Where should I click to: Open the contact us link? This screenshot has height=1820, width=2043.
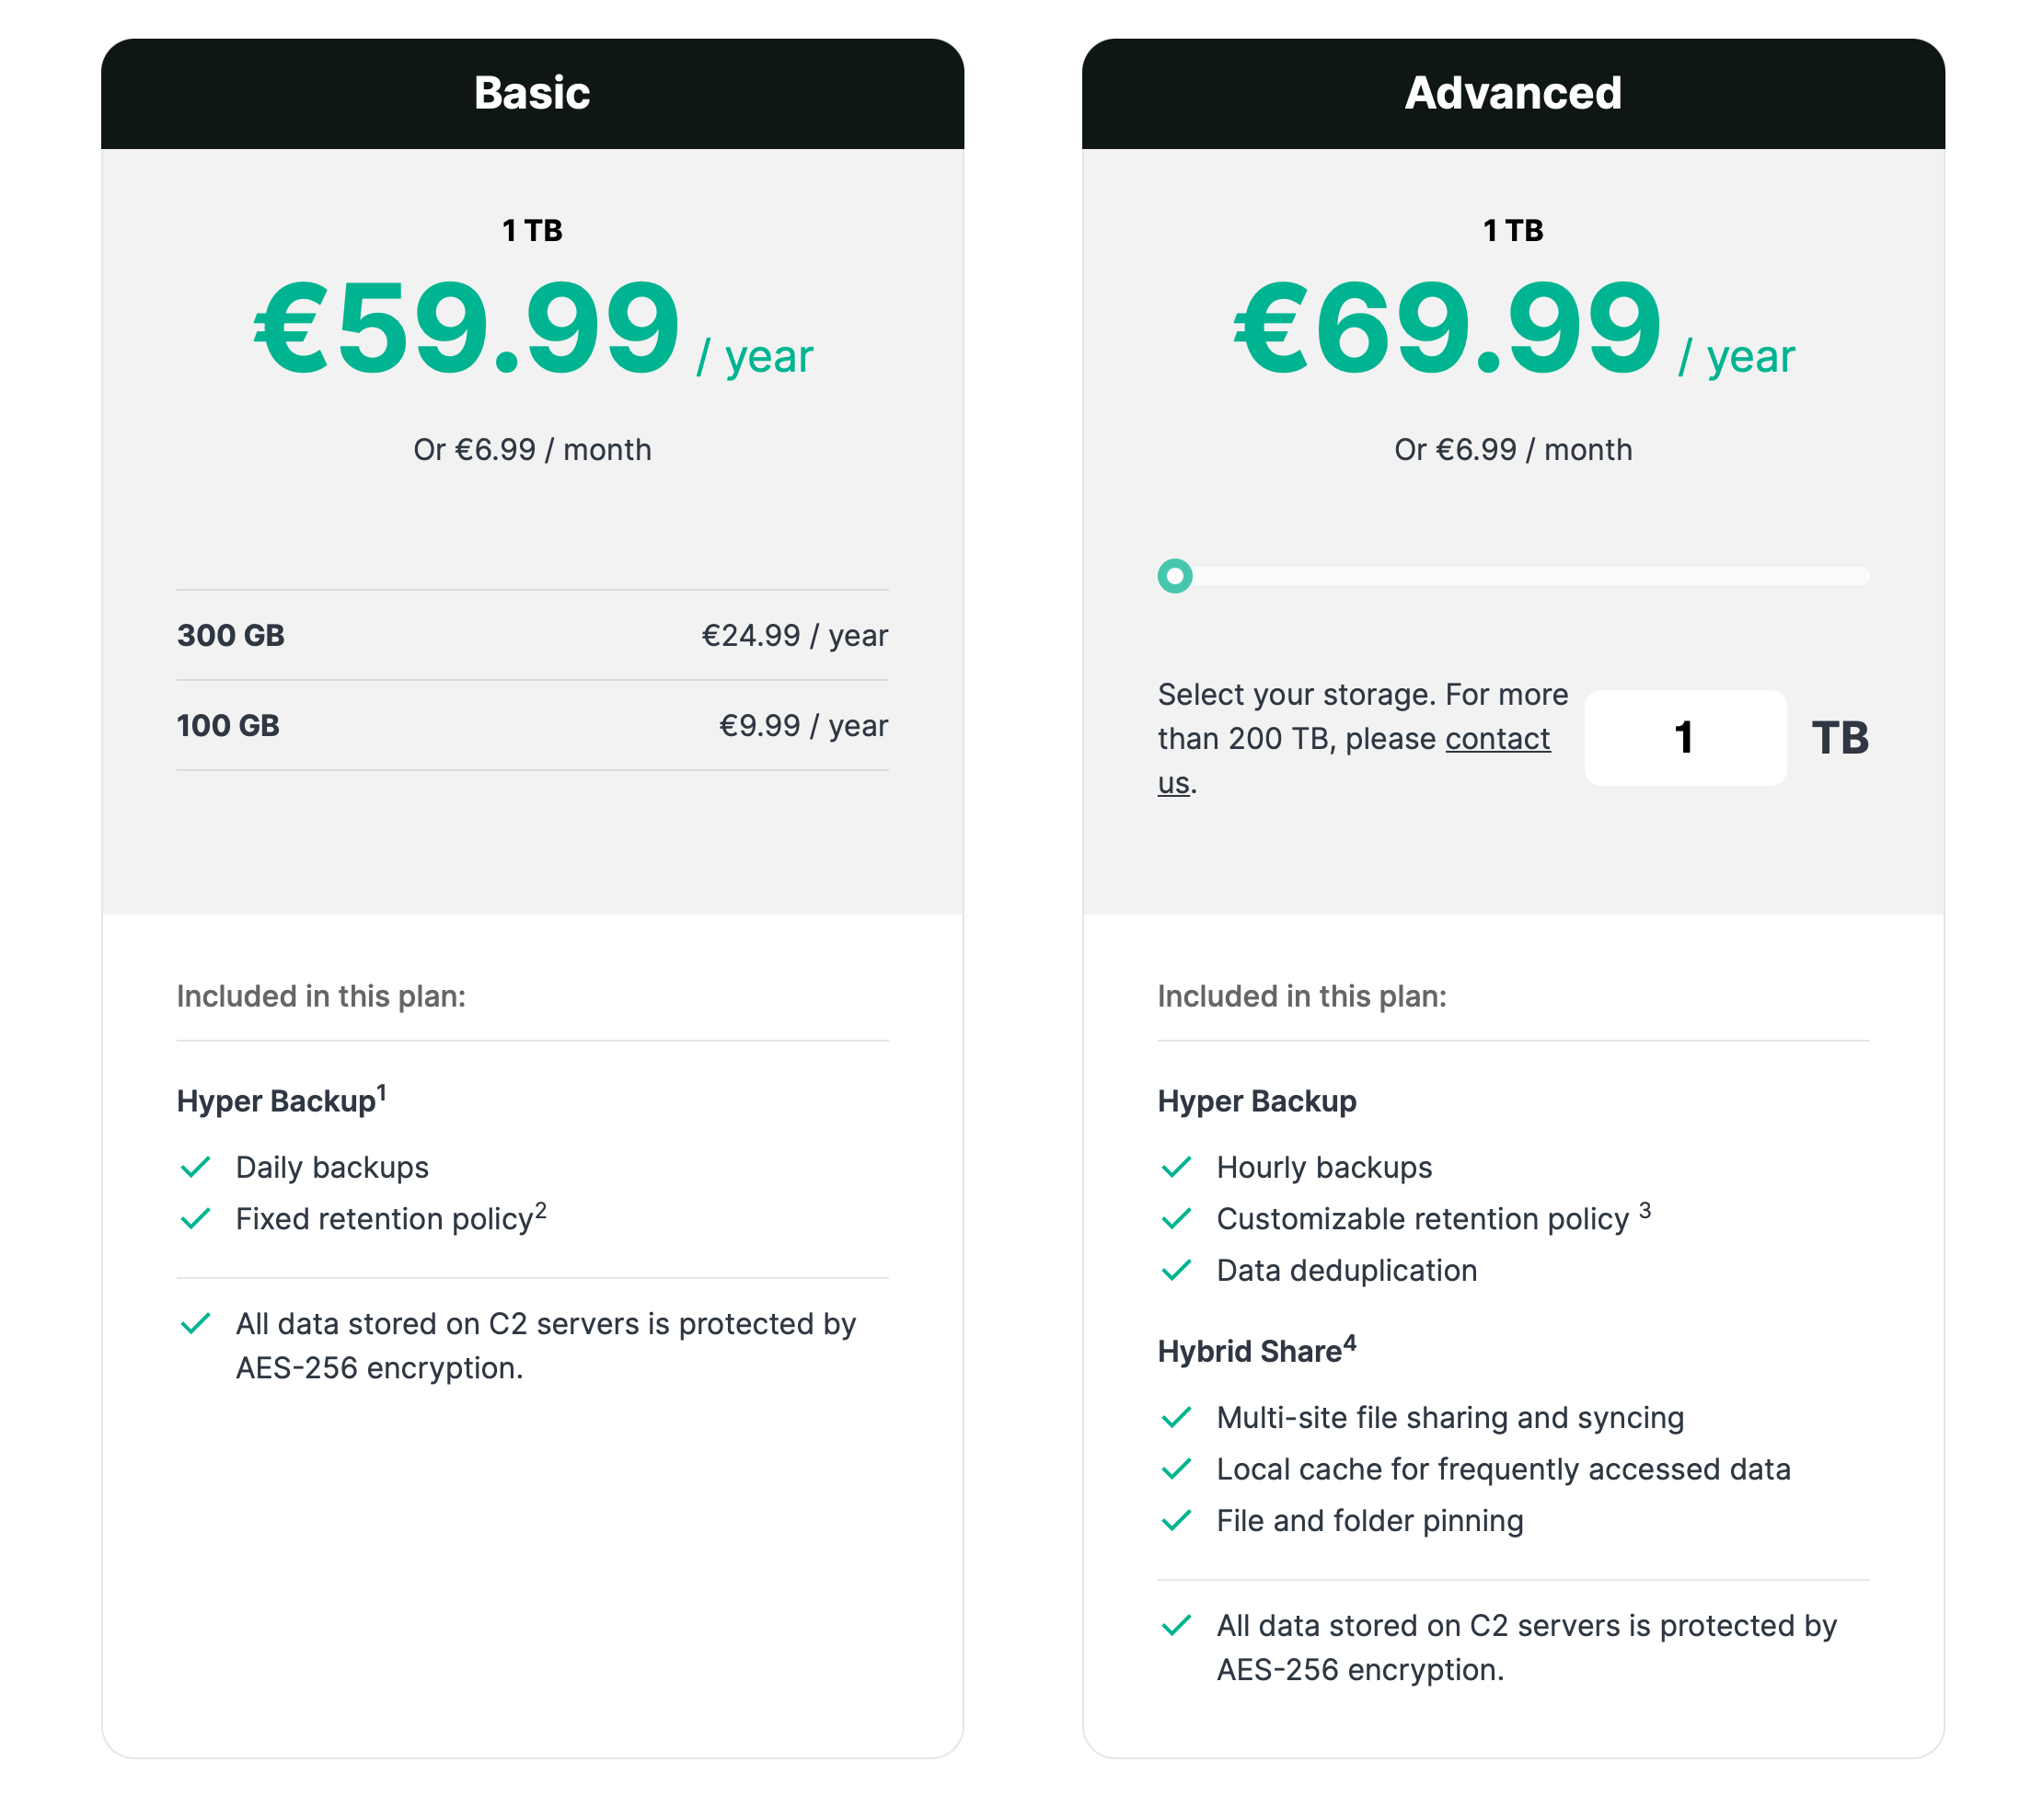pos(1497,739)
